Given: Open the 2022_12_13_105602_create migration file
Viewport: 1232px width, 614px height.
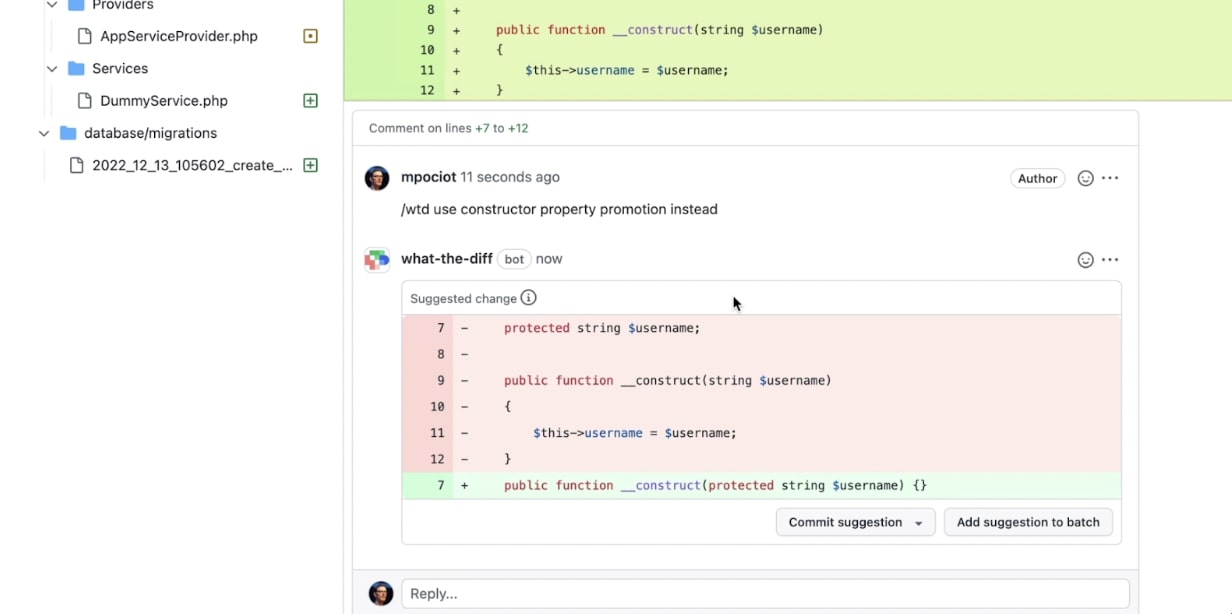Looking at the screenshot, I should [x=192, y=166].
